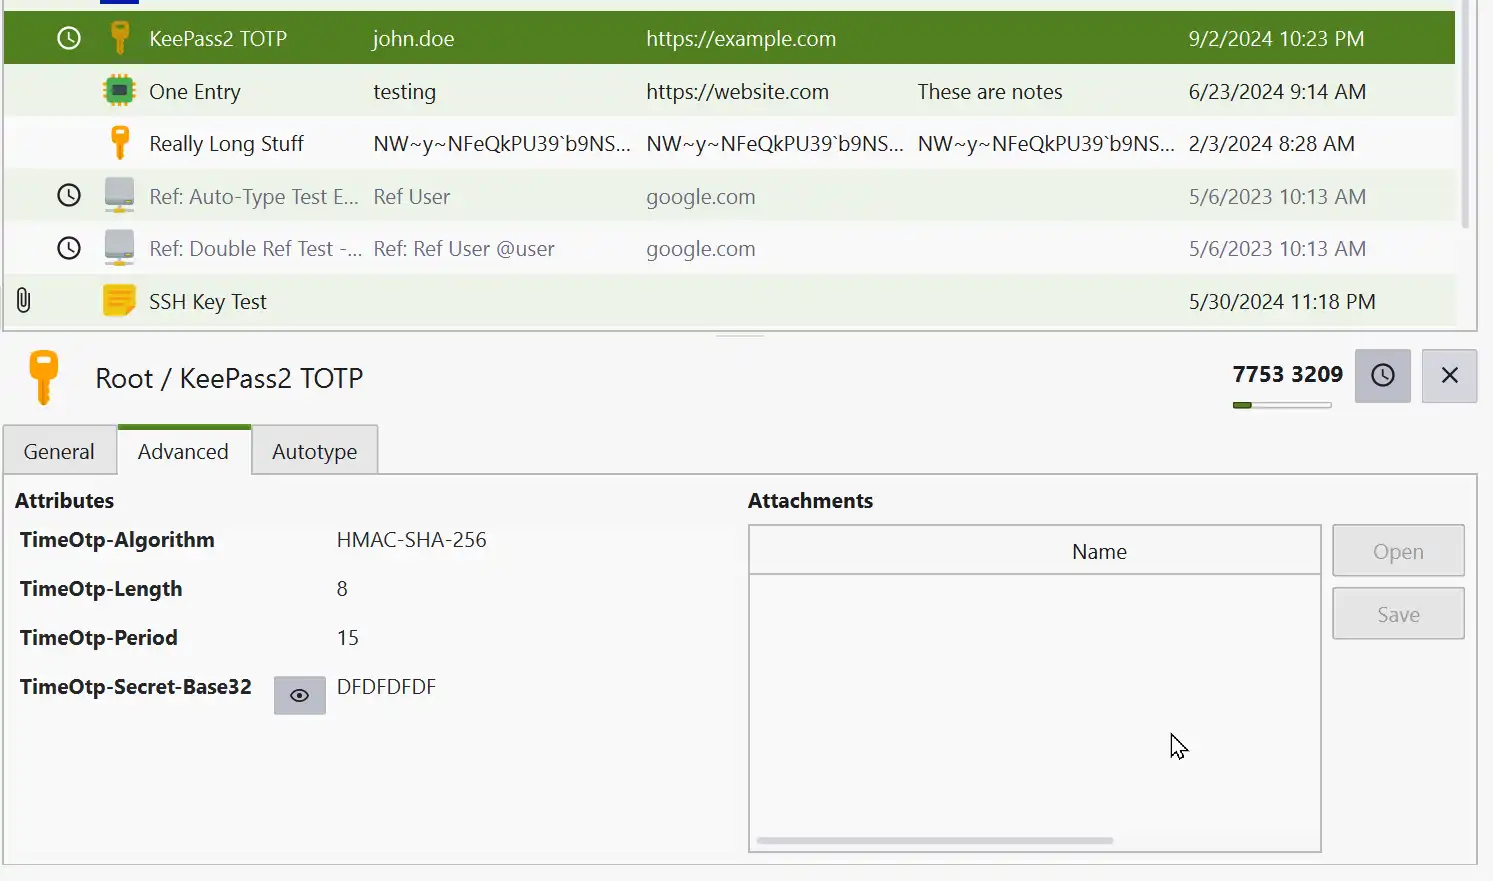
Task: Select the Ref: Auto-Type Test entry title
Action: (253, 196)
